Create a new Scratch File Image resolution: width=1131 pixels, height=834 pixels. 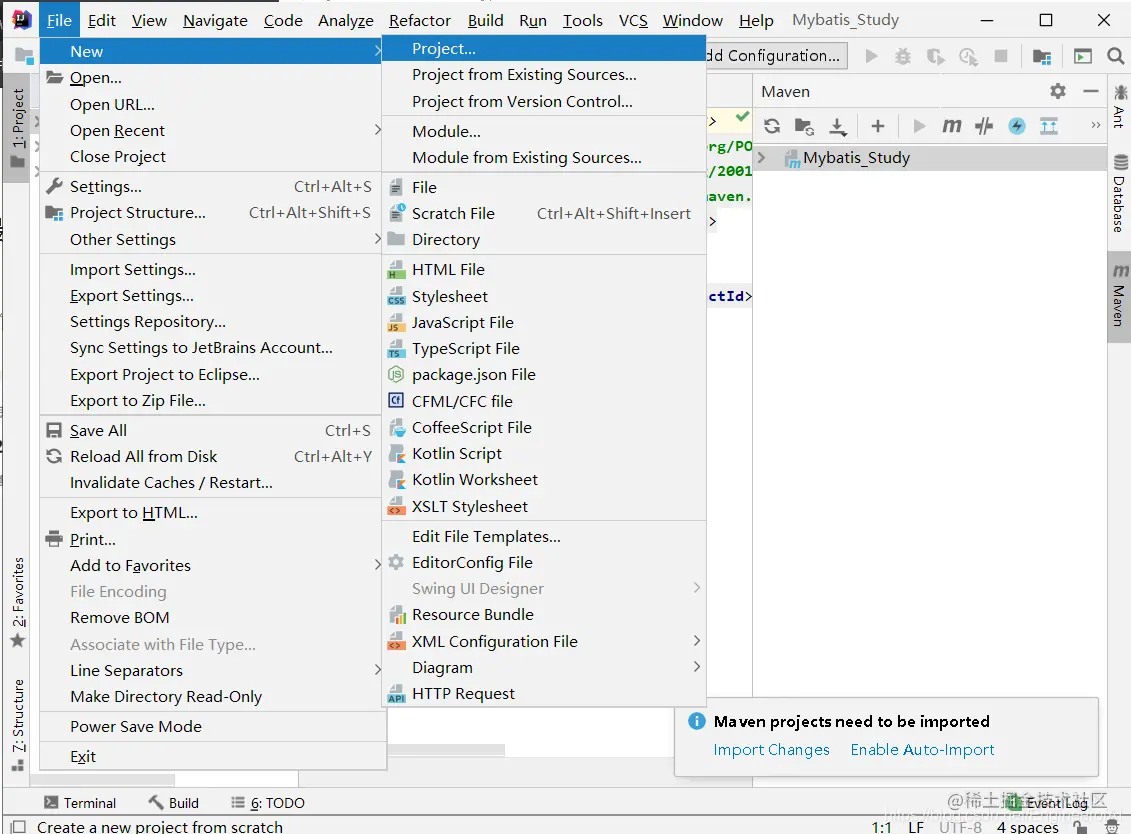coord(544,214)
